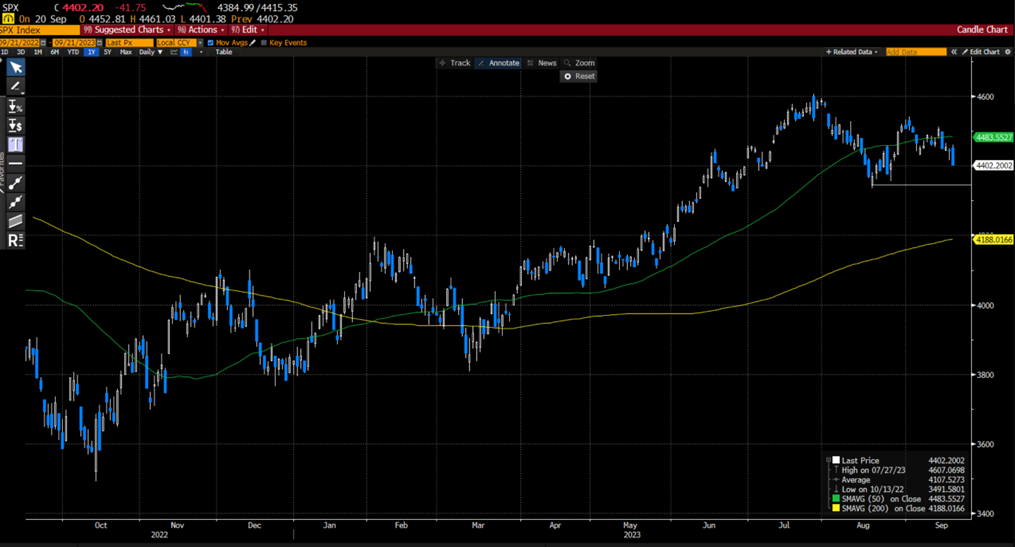Open the Local CCY currency dropdown

tap(178, 43)
